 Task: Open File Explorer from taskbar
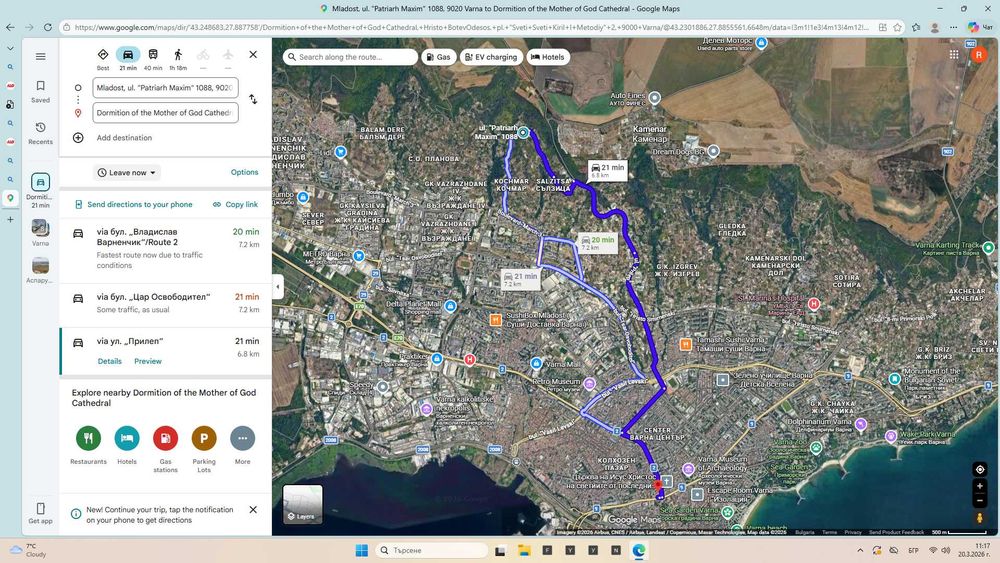tap(524, 550)
